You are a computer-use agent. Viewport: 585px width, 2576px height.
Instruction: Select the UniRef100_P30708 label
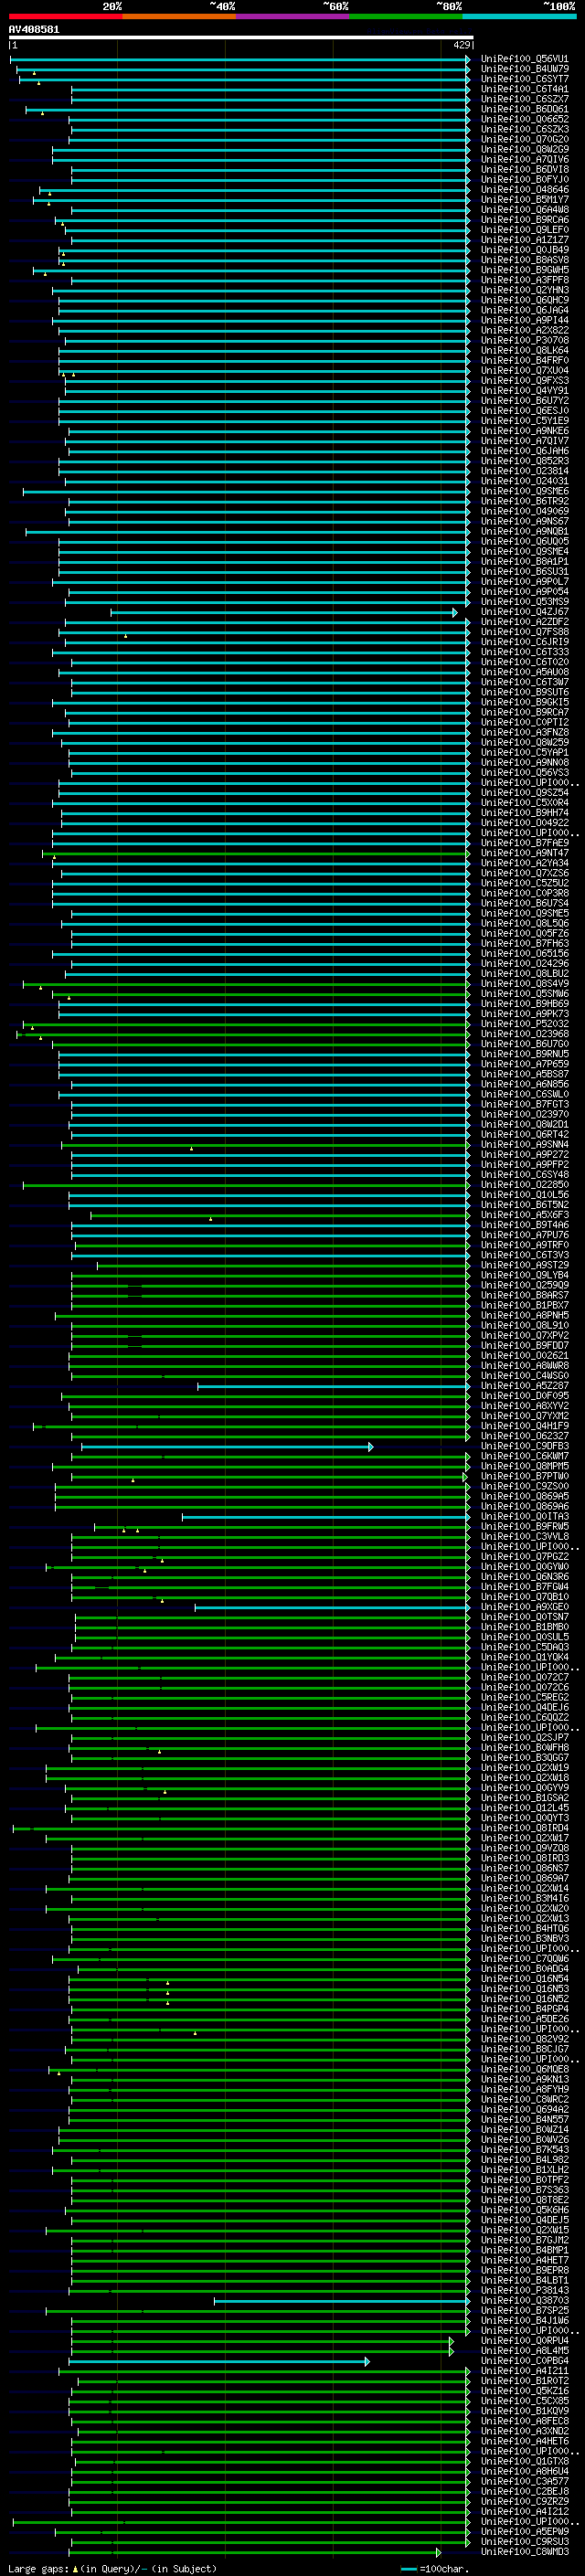525,340
